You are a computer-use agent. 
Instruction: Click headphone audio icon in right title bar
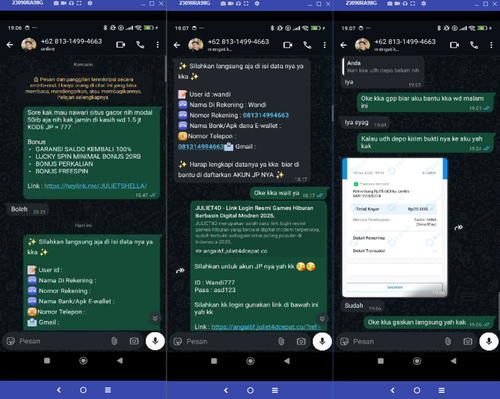pyautogui.click(x=405, y=3)
